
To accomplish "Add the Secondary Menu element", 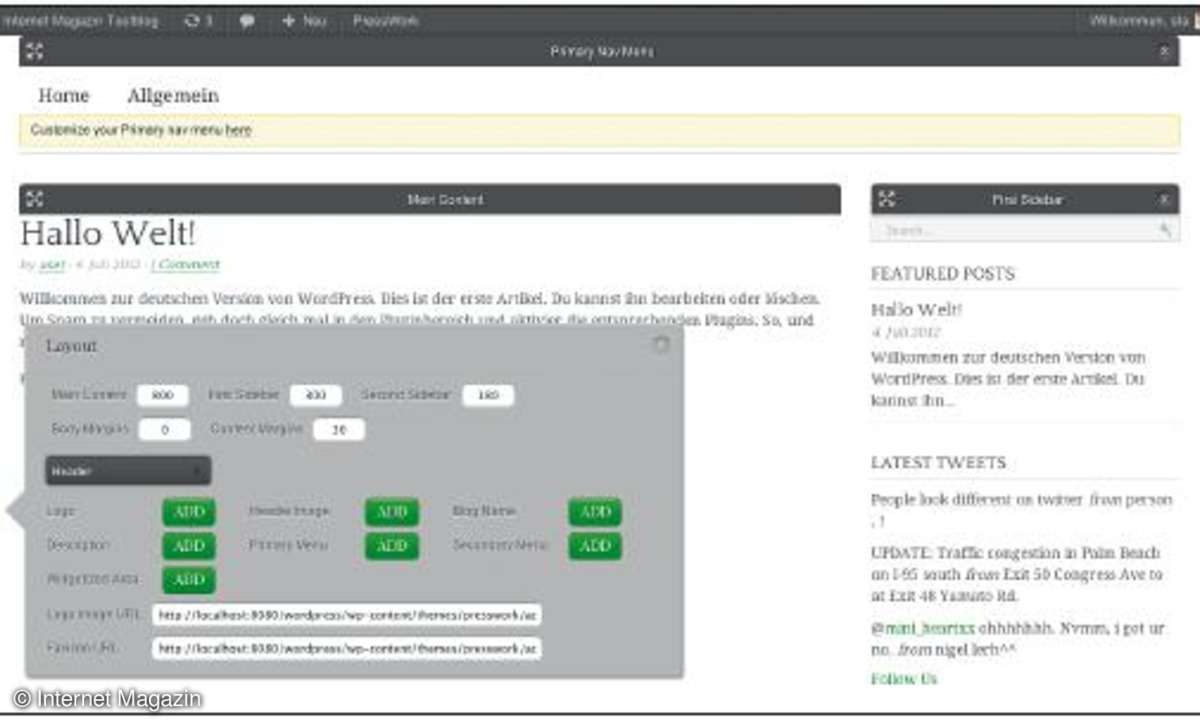I will point(595,546).
